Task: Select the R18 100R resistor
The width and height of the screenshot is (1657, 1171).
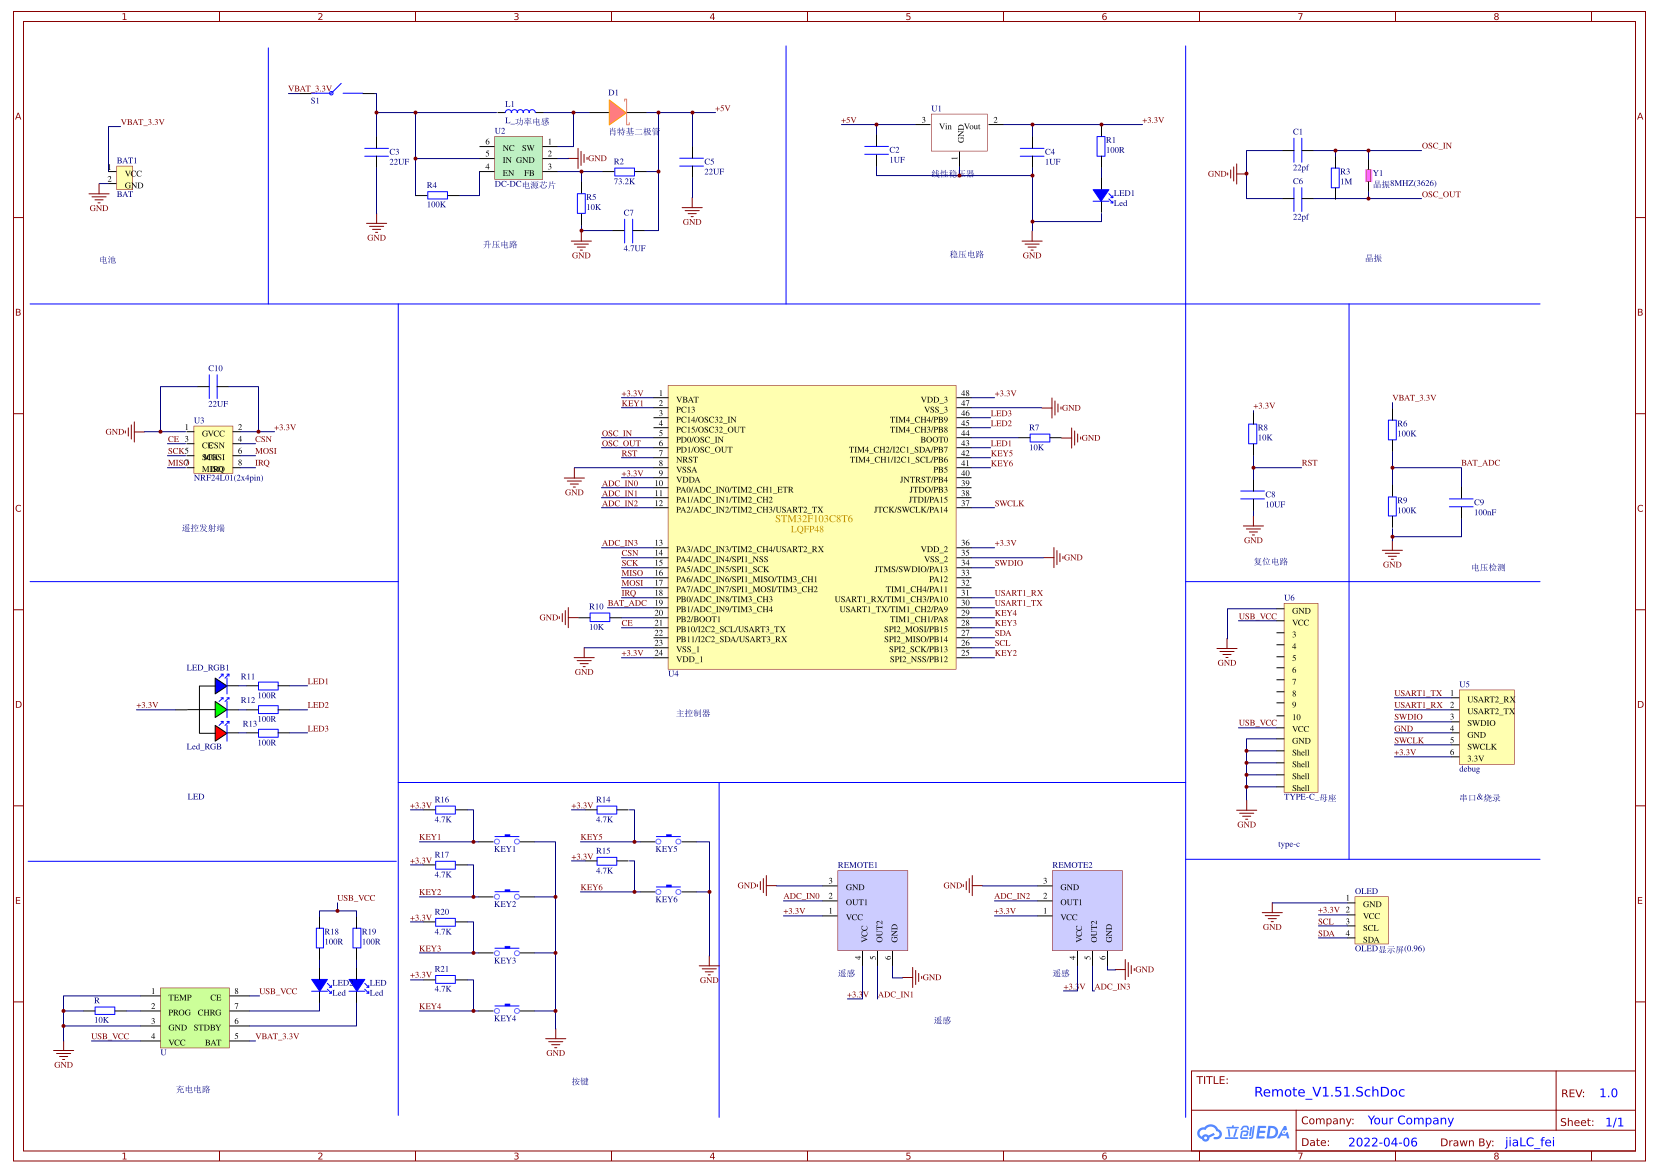Action: [x=320, y=937]
